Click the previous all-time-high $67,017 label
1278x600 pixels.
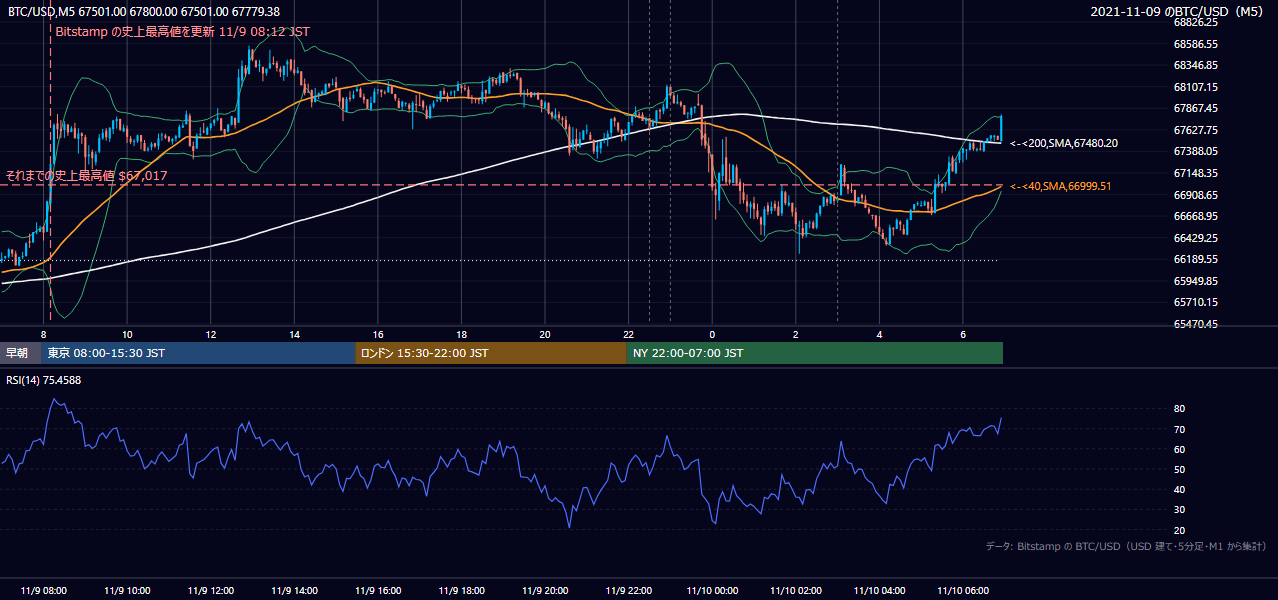tap(86, 175)
